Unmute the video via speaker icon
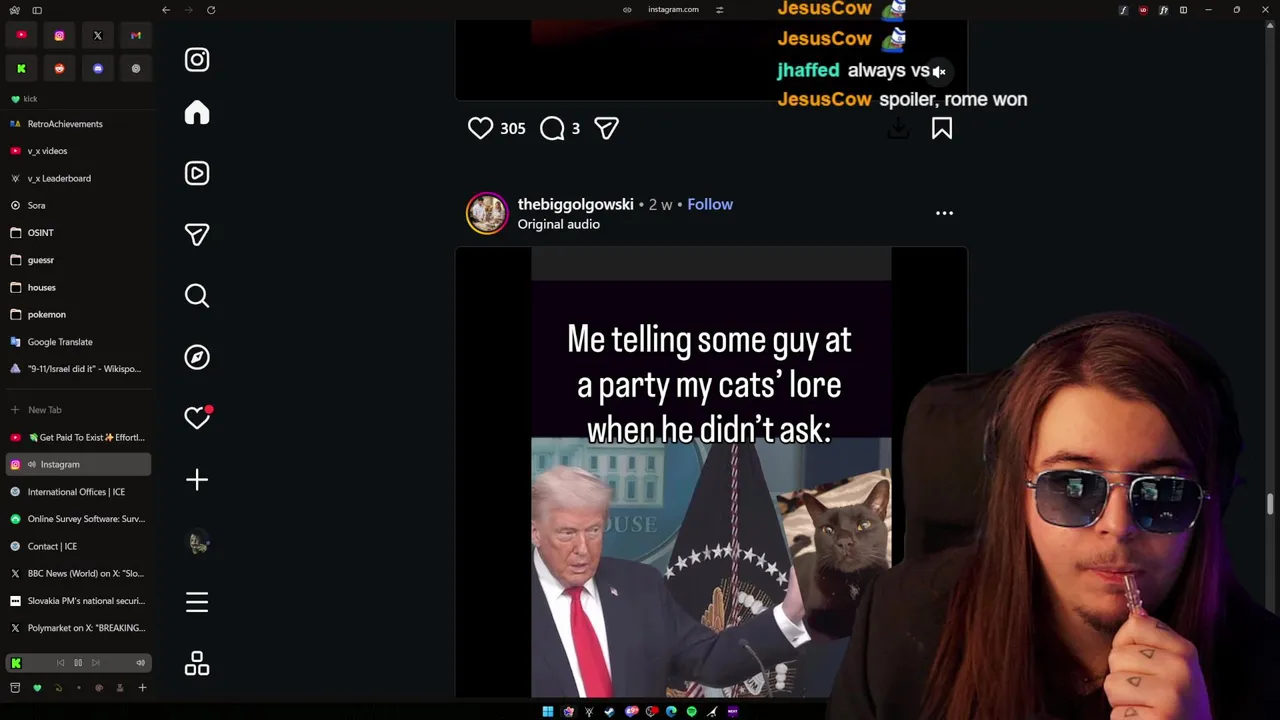Viewport: 1280px width, 720px height. [938, 72]
